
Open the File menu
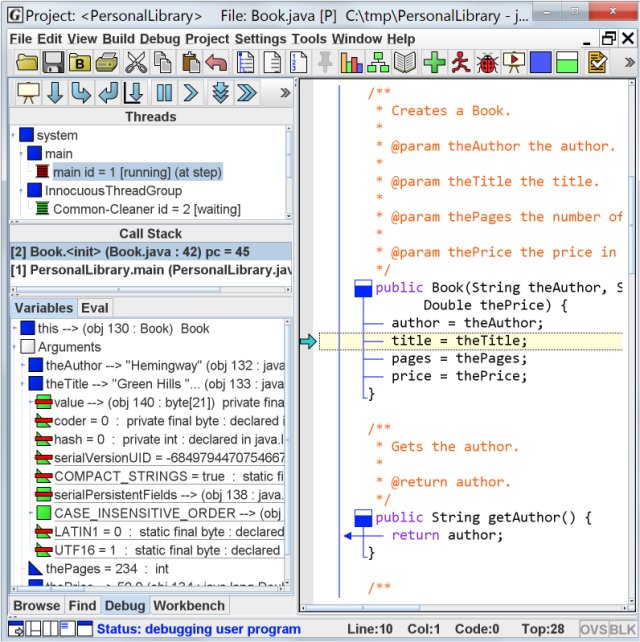tap(20, 39)
